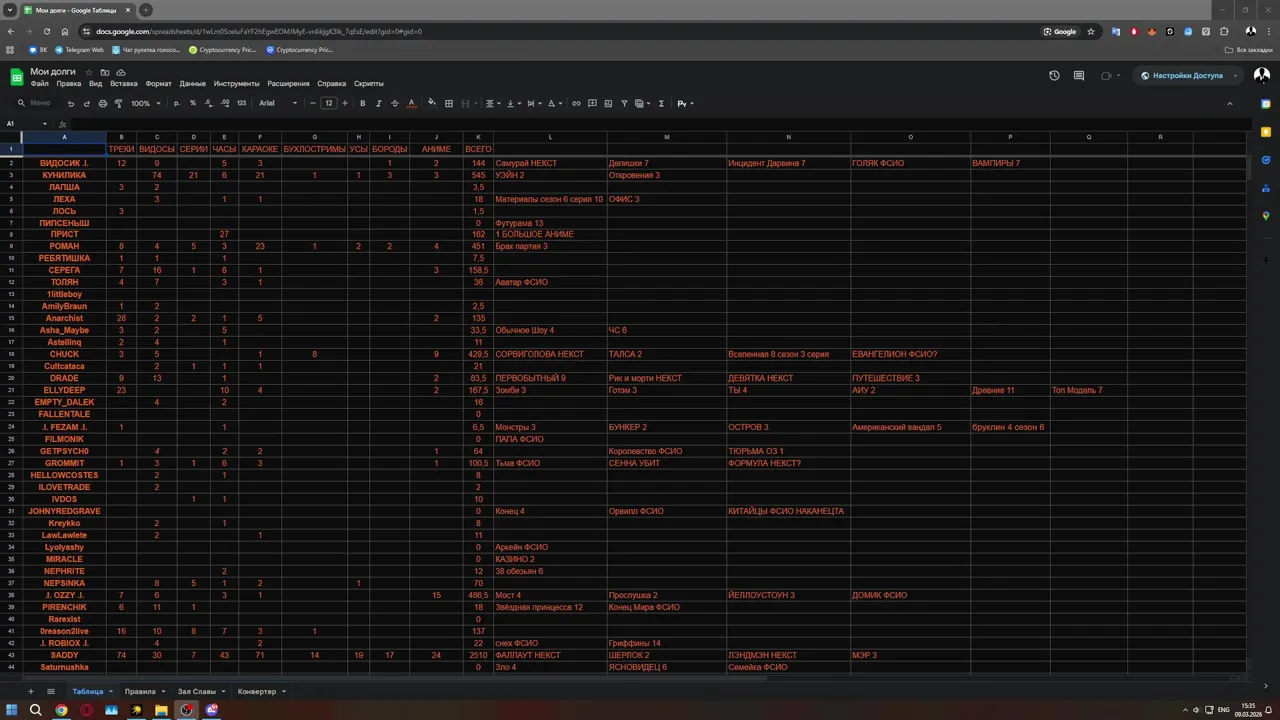
Task: Decrease font size with the minus
Action: pos(313,103)
